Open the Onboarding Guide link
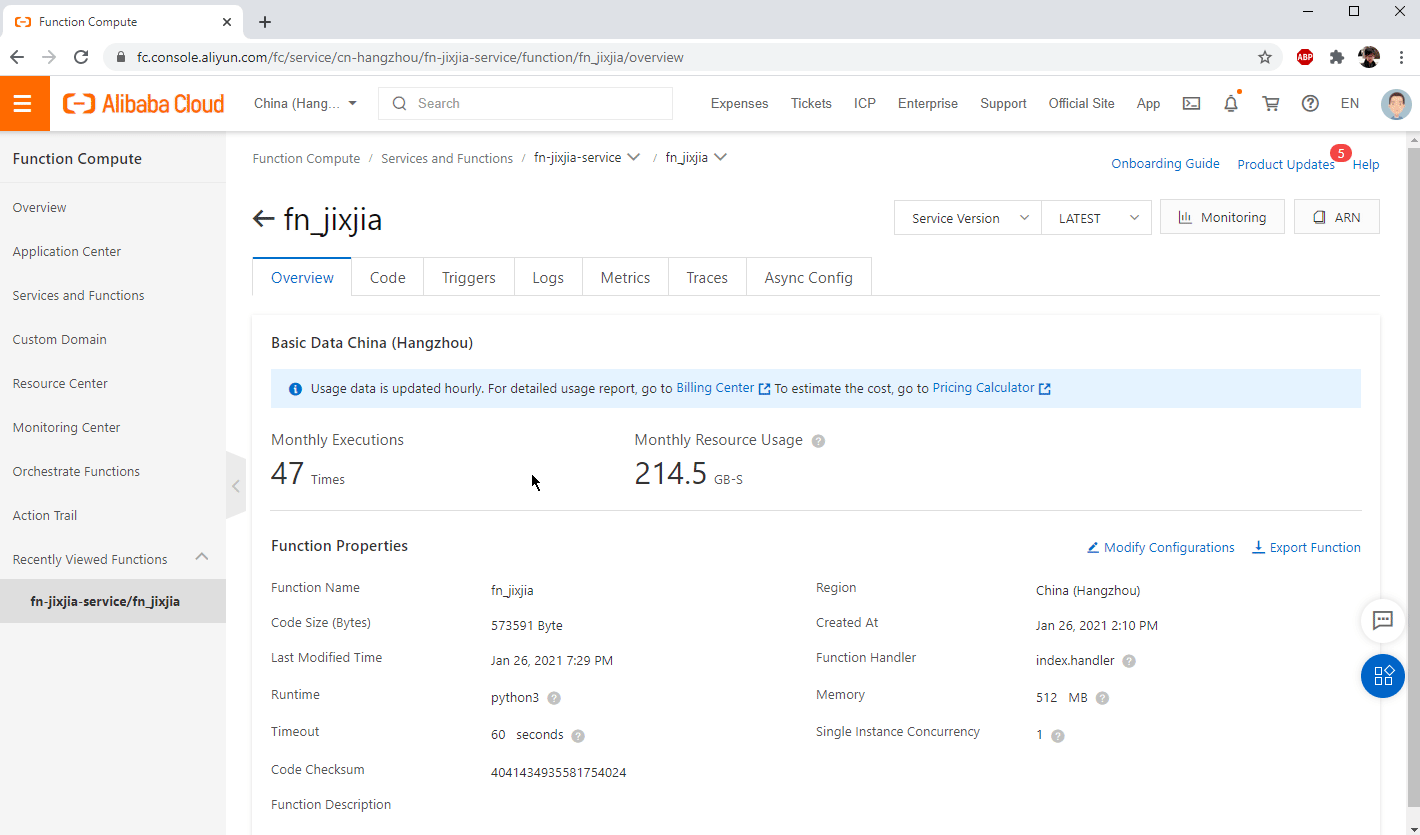 pyautogui.click(x=1165, y=163)
